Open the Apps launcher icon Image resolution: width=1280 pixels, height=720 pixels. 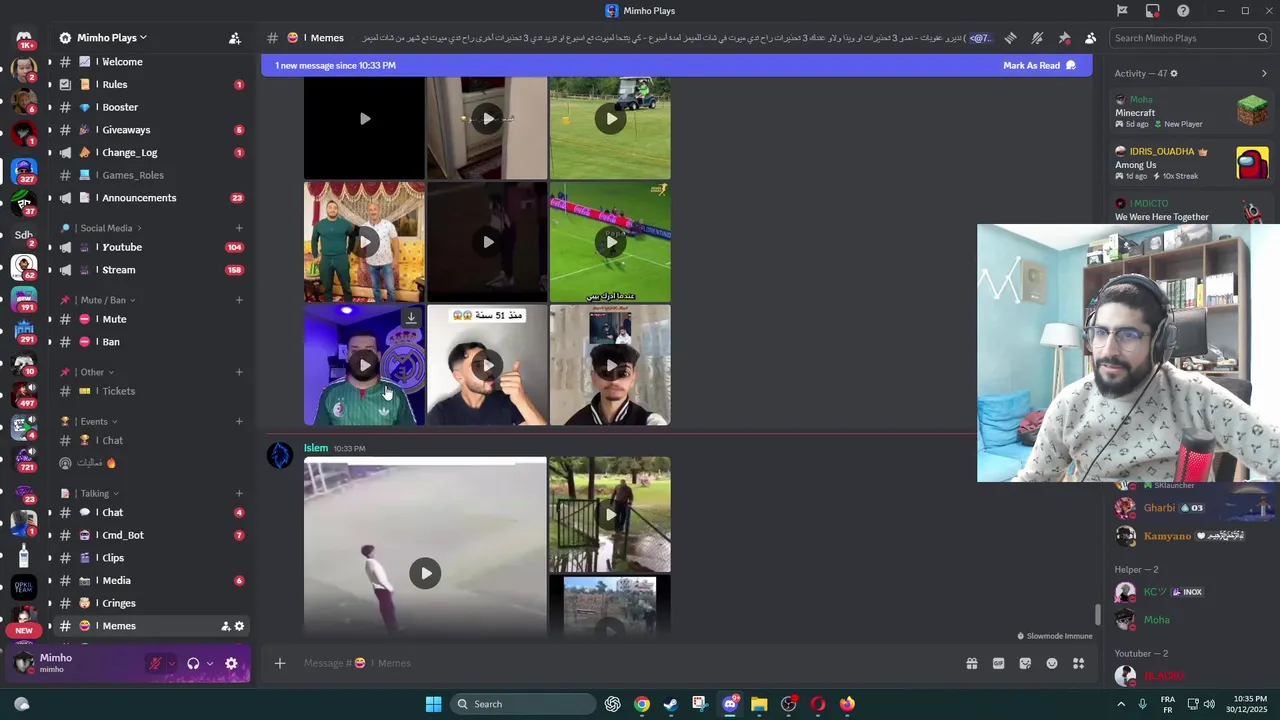click(x=1078, y=663)
